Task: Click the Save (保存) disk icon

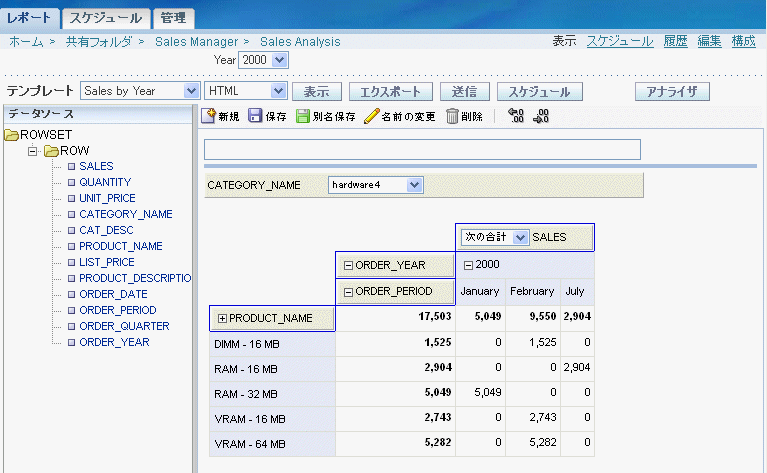Action: point(255,116)
